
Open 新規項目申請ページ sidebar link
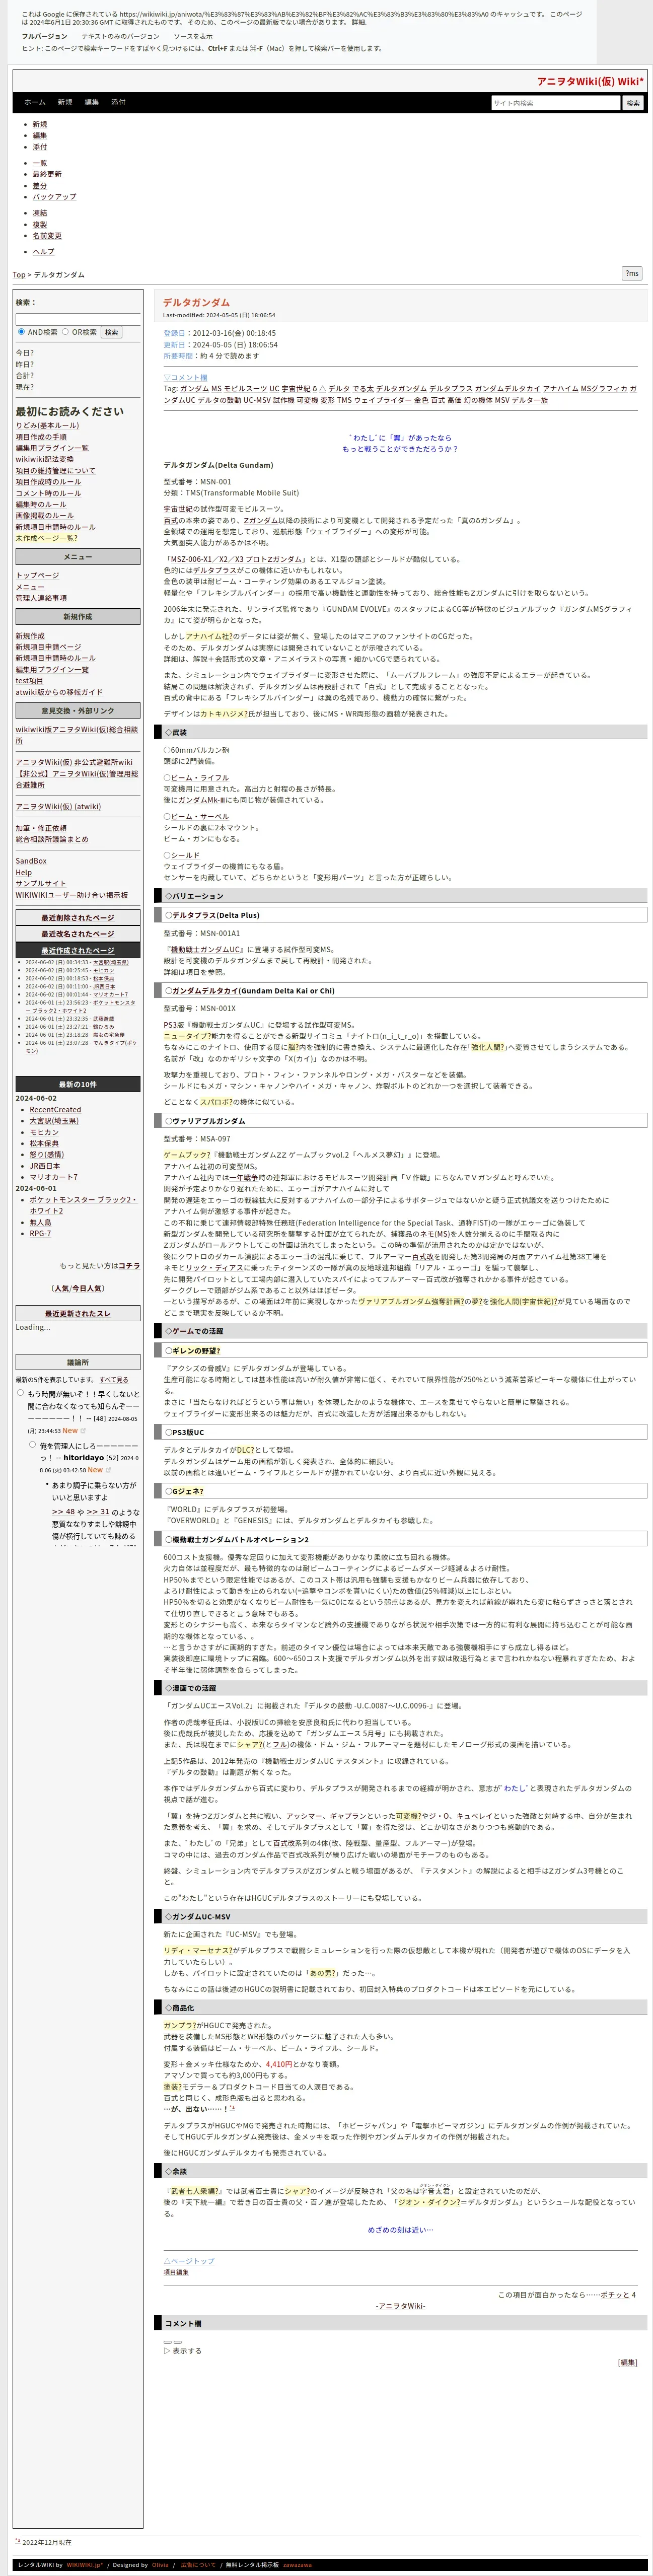click(x=48, y=647)
